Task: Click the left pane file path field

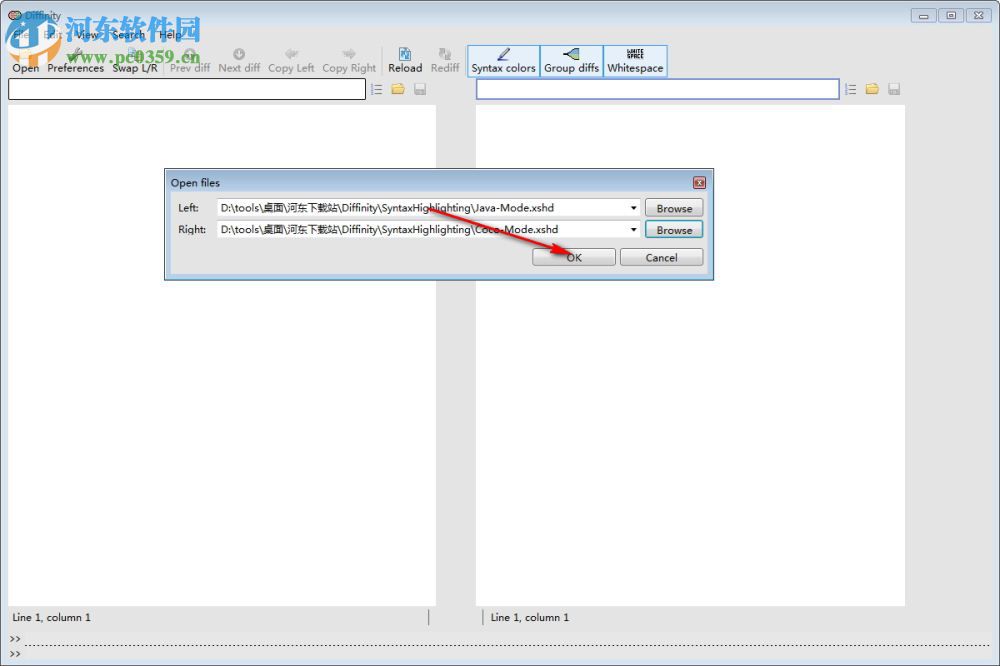Action: click(187, 89)
